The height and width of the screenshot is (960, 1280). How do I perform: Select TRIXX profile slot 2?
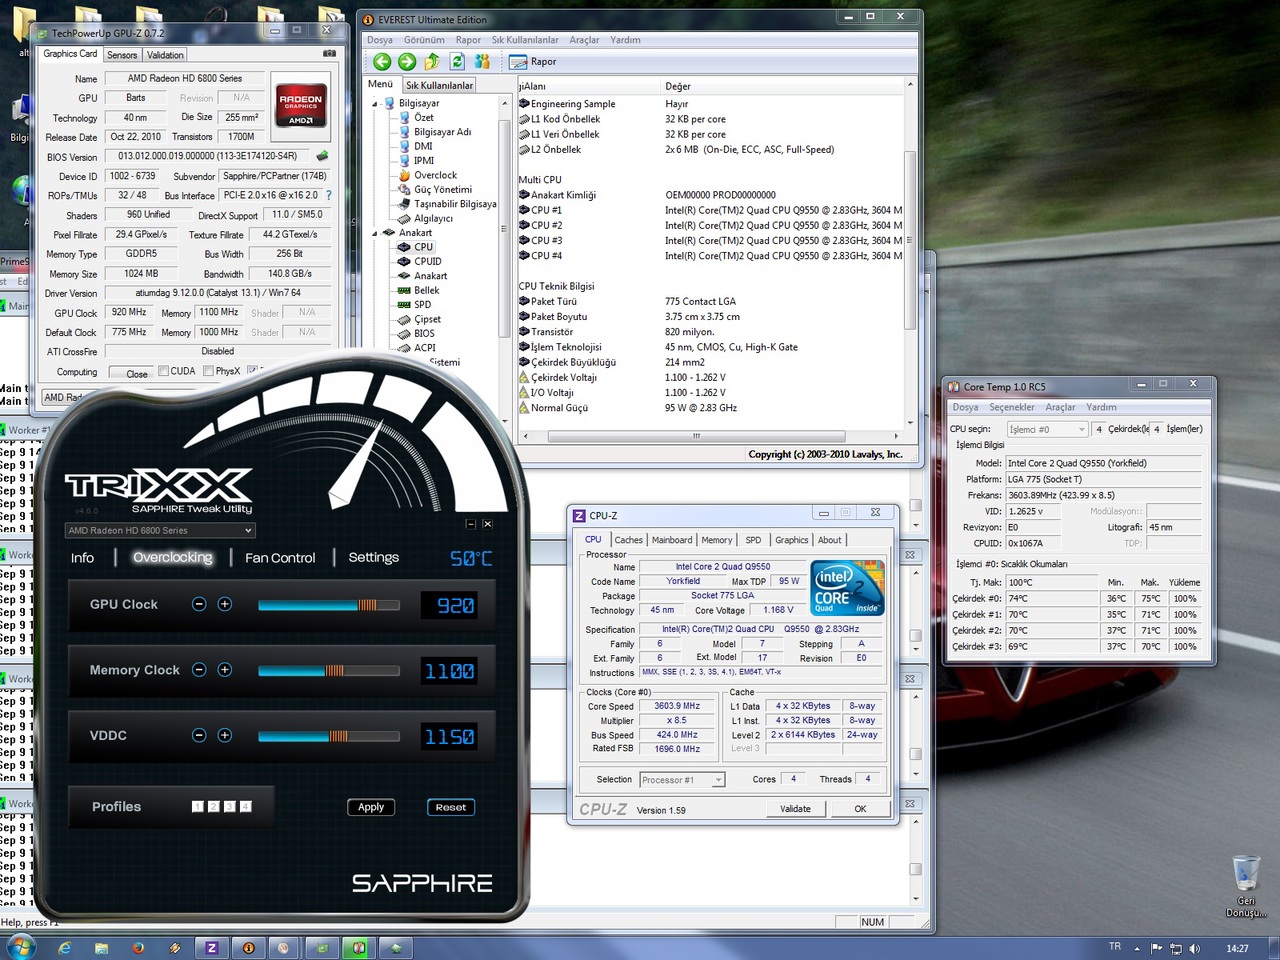[x=213, y=806]
